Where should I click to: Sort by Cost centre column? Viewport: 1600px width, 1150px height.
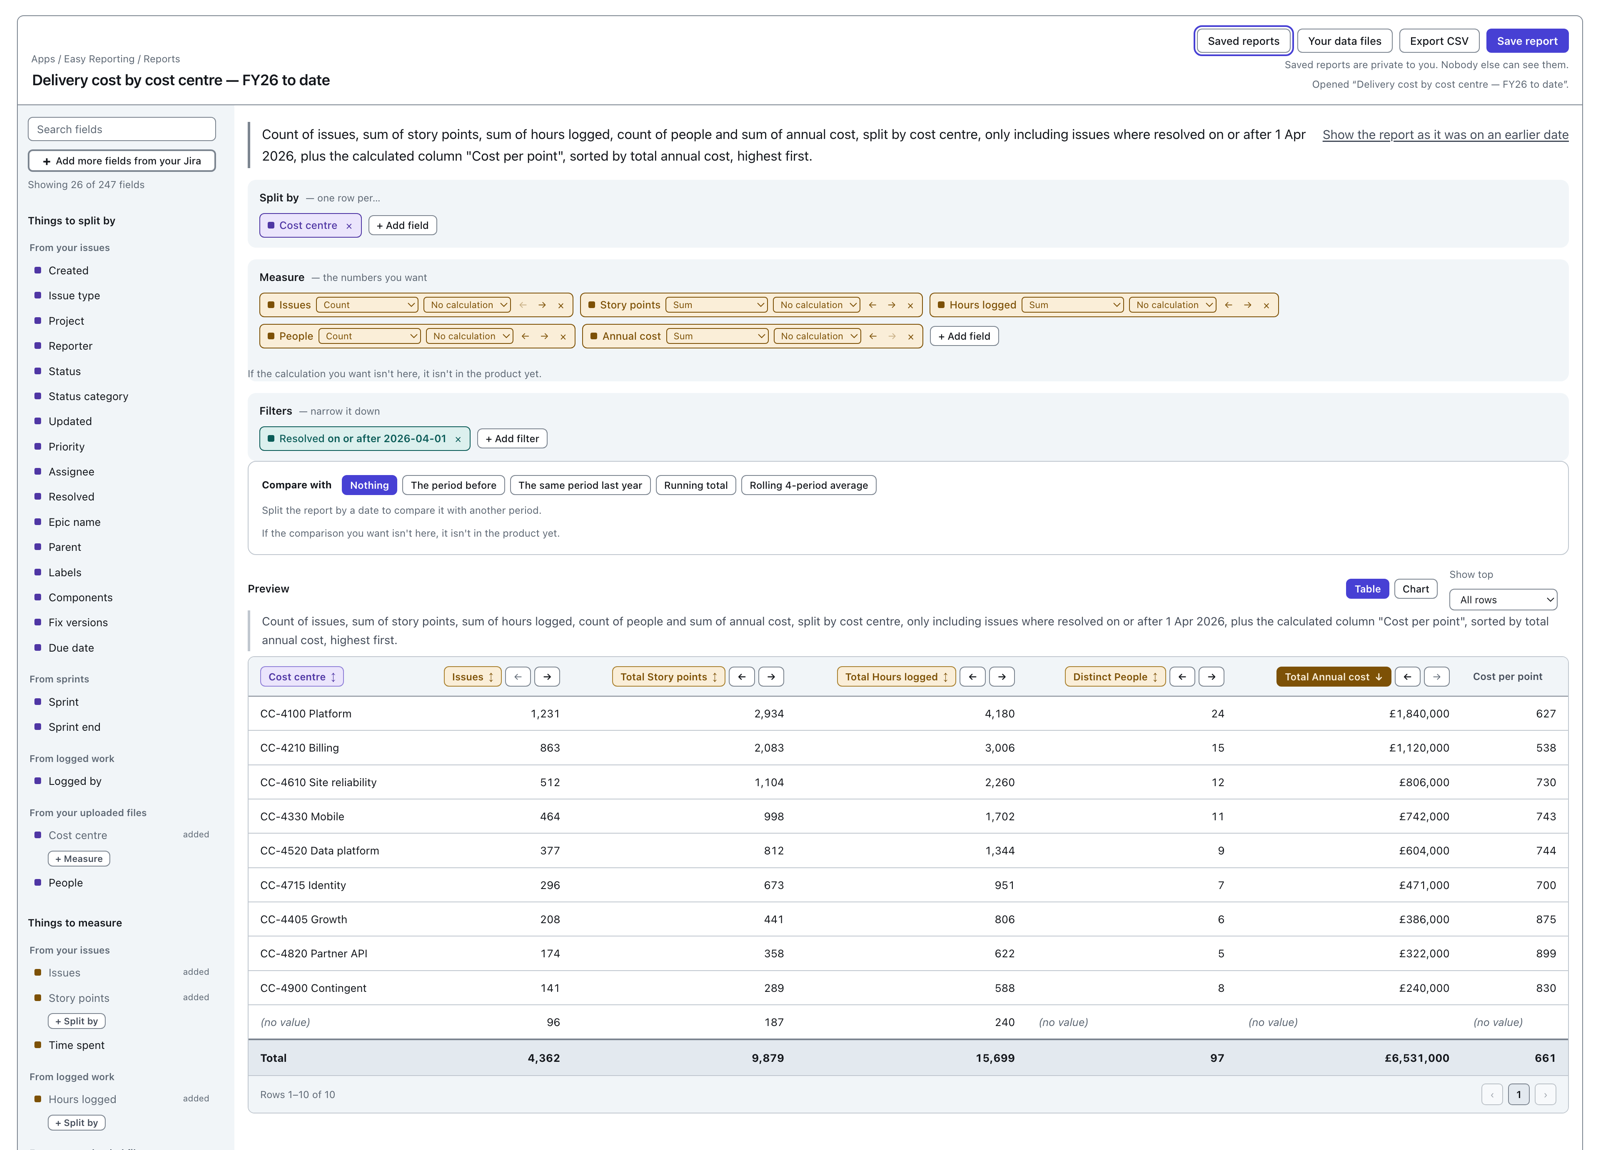(302, 677)
